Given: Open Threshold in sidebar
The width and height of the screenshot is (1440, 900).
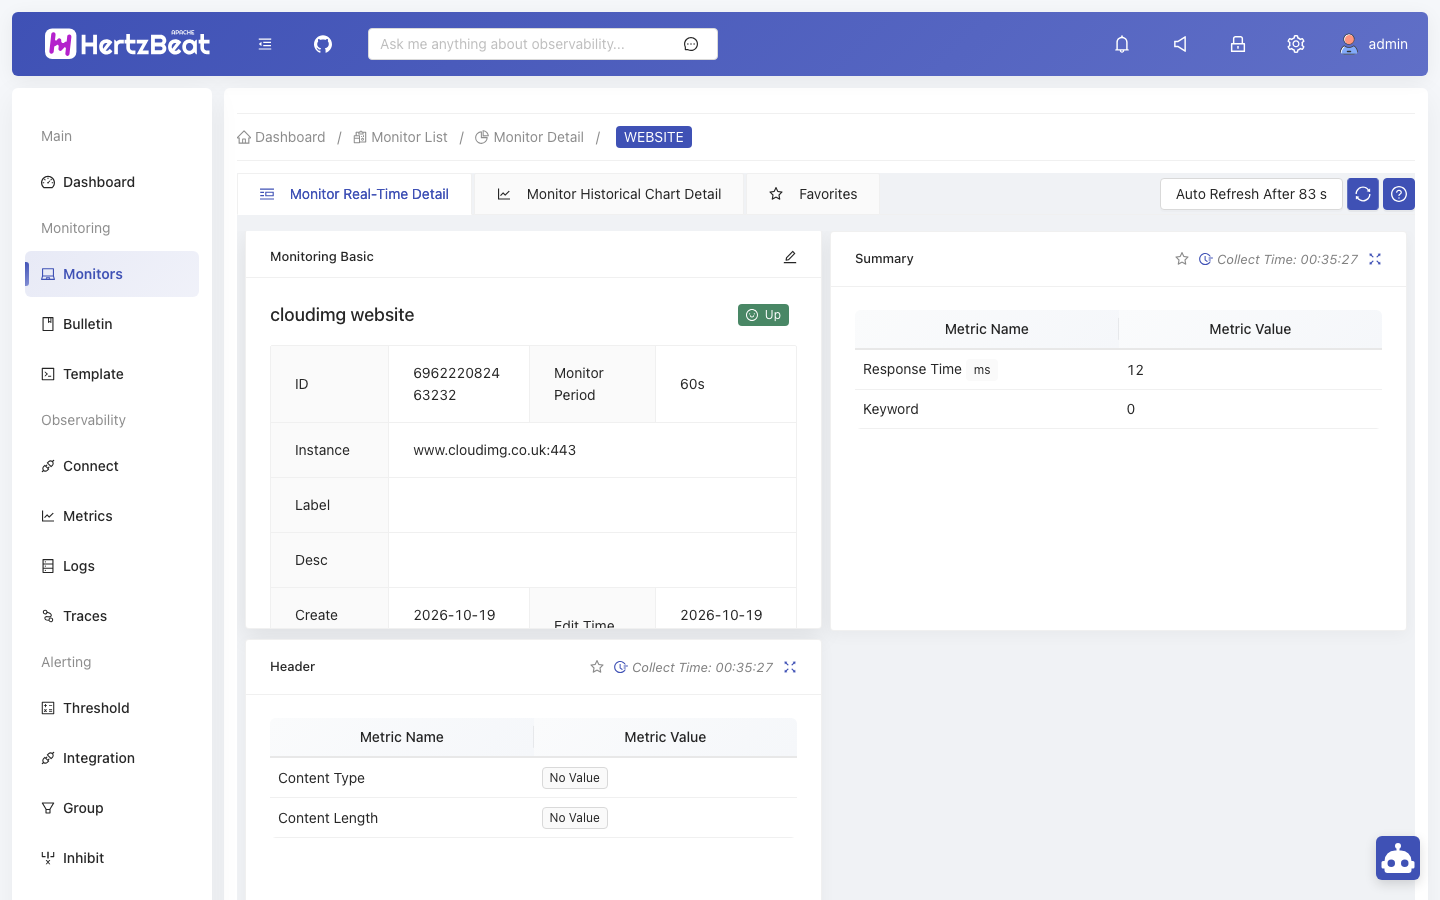Looking at the screenshot, I should (112, 708).
